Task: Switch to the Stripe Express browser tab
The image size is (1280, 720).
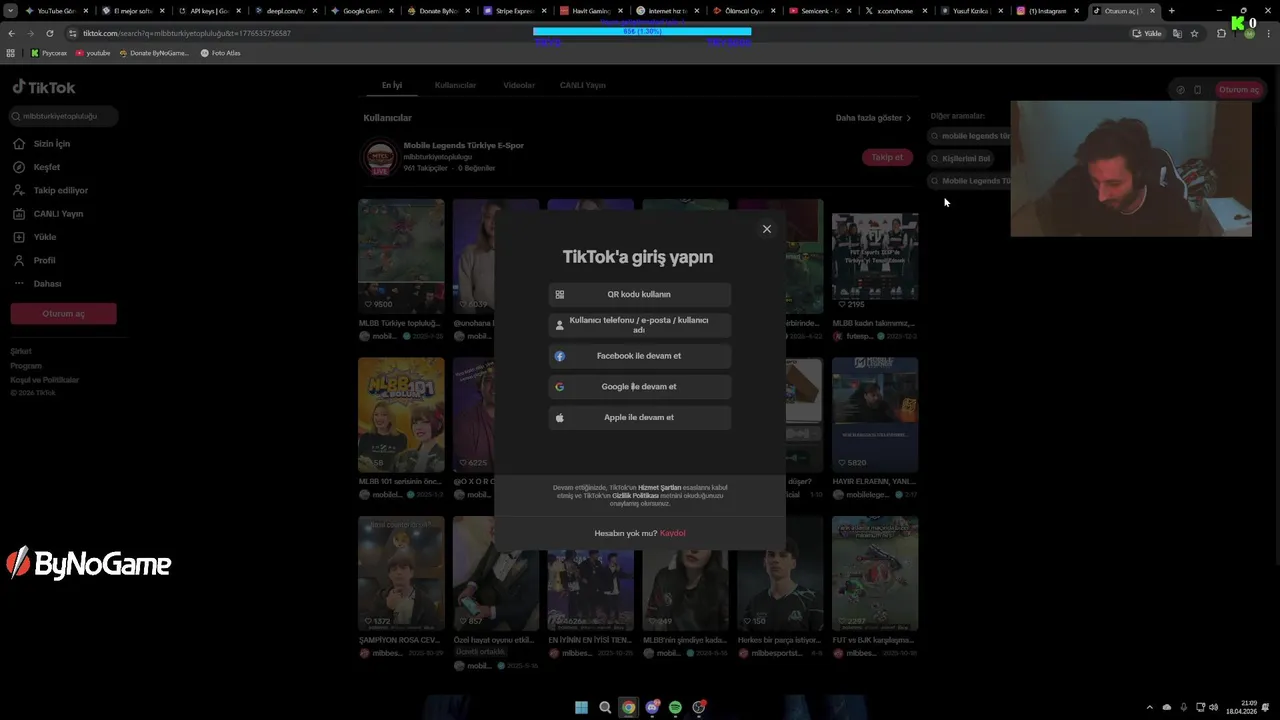Action: pos(516,11)
